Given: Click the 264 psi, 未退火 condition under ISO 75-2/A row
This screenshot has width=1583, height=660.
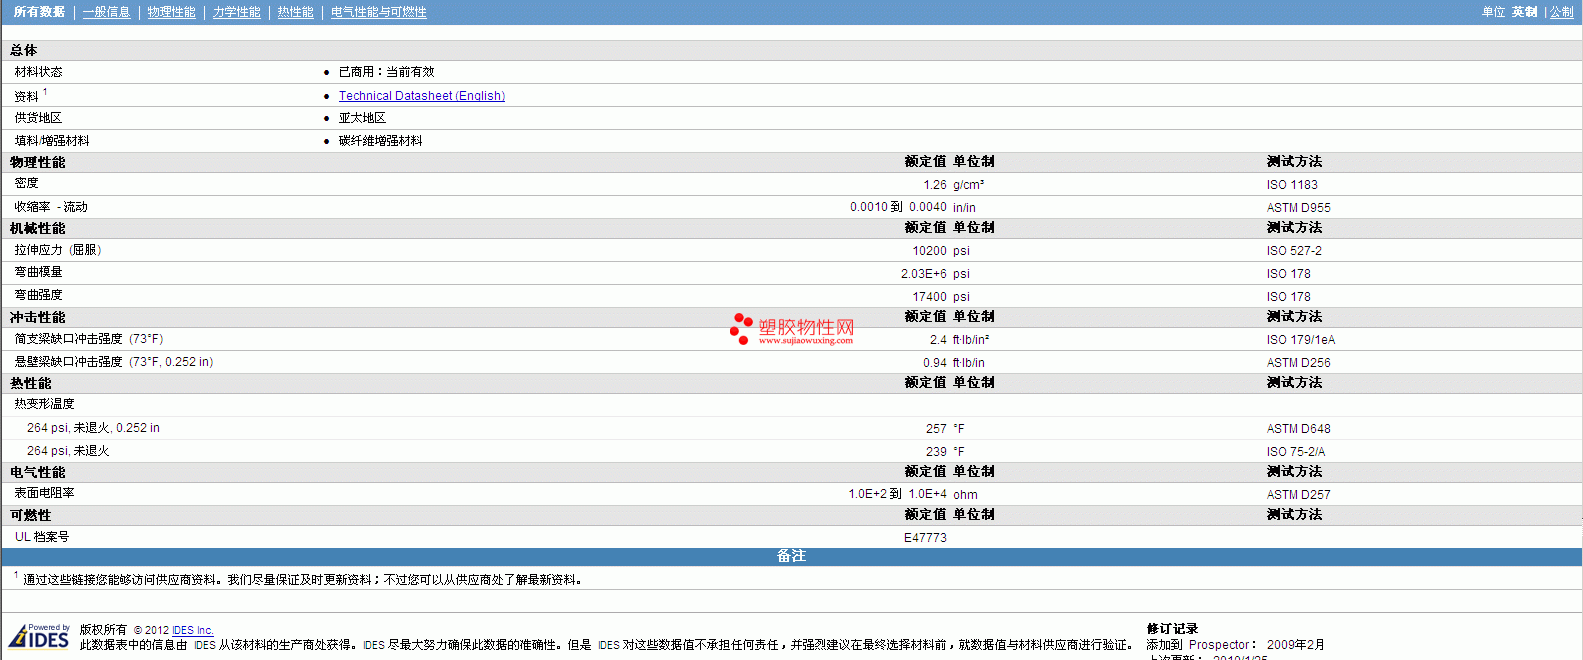Looking at the screenshot, I should pyautogui.click(x=68, y=451).
